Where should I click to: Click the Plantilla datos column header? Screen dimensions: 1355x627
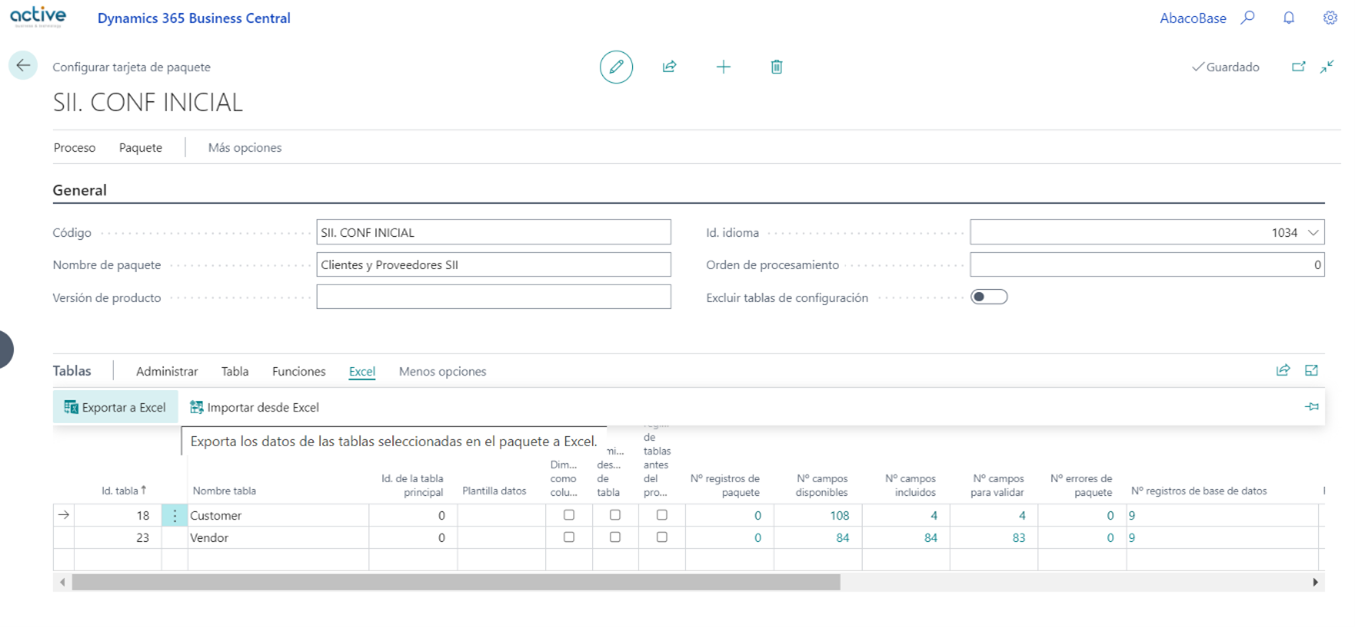coord(494,491)
